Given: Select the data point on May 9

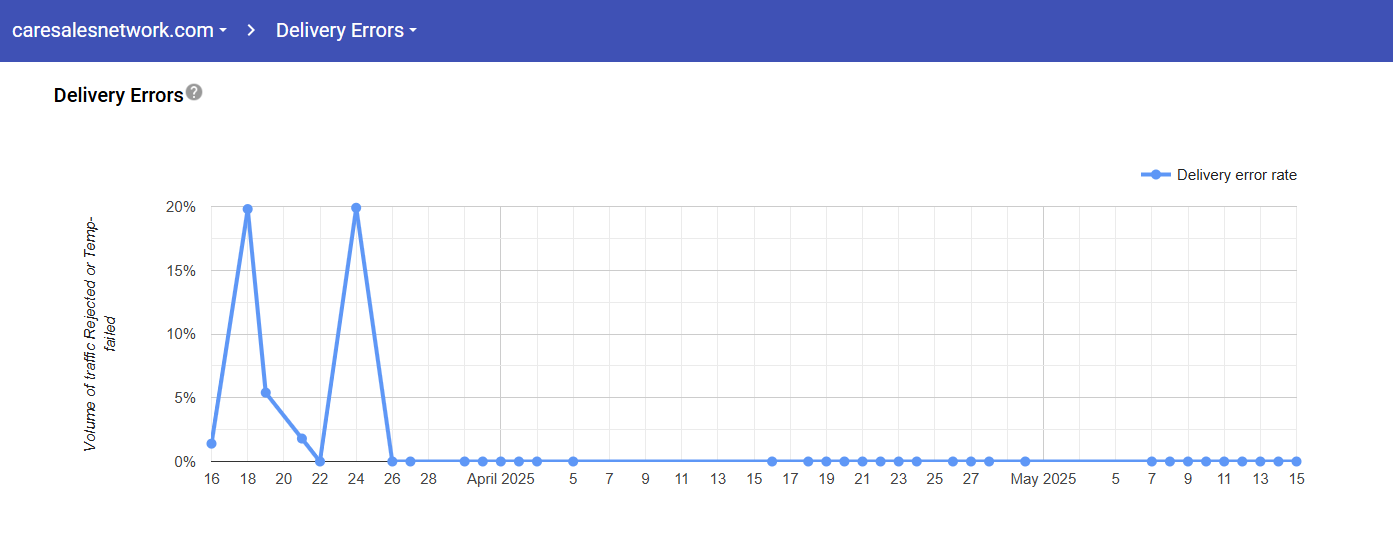Looking at the screenshot, I should [x=1188, y=461].
